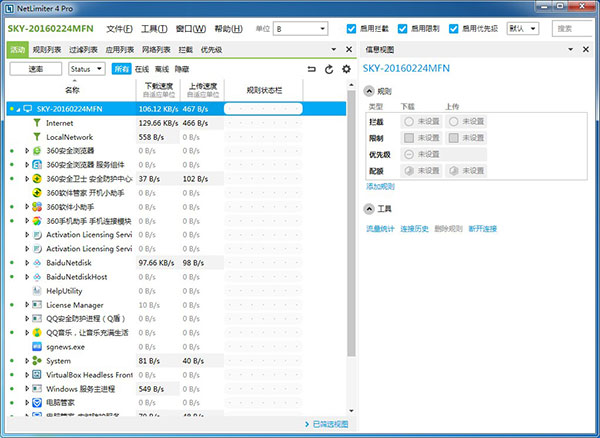Click the LocalNetwork filter funnel icon
Viewport: 600px width, 438px height.
coord(37,136)
